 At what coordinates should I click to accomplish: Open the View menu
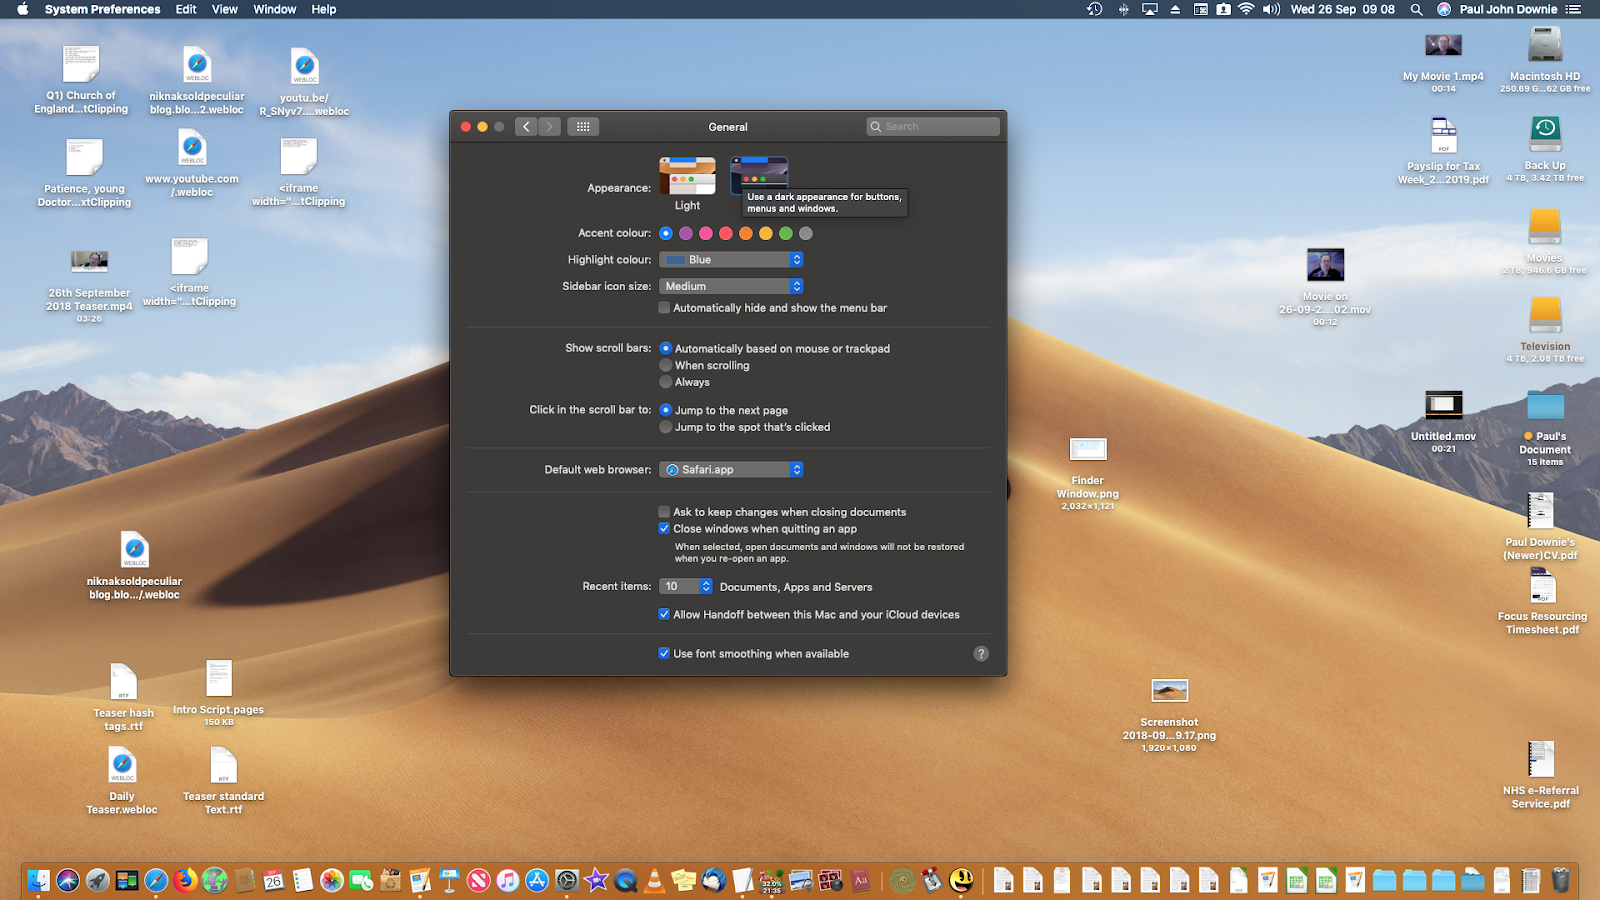pos(225,9)
